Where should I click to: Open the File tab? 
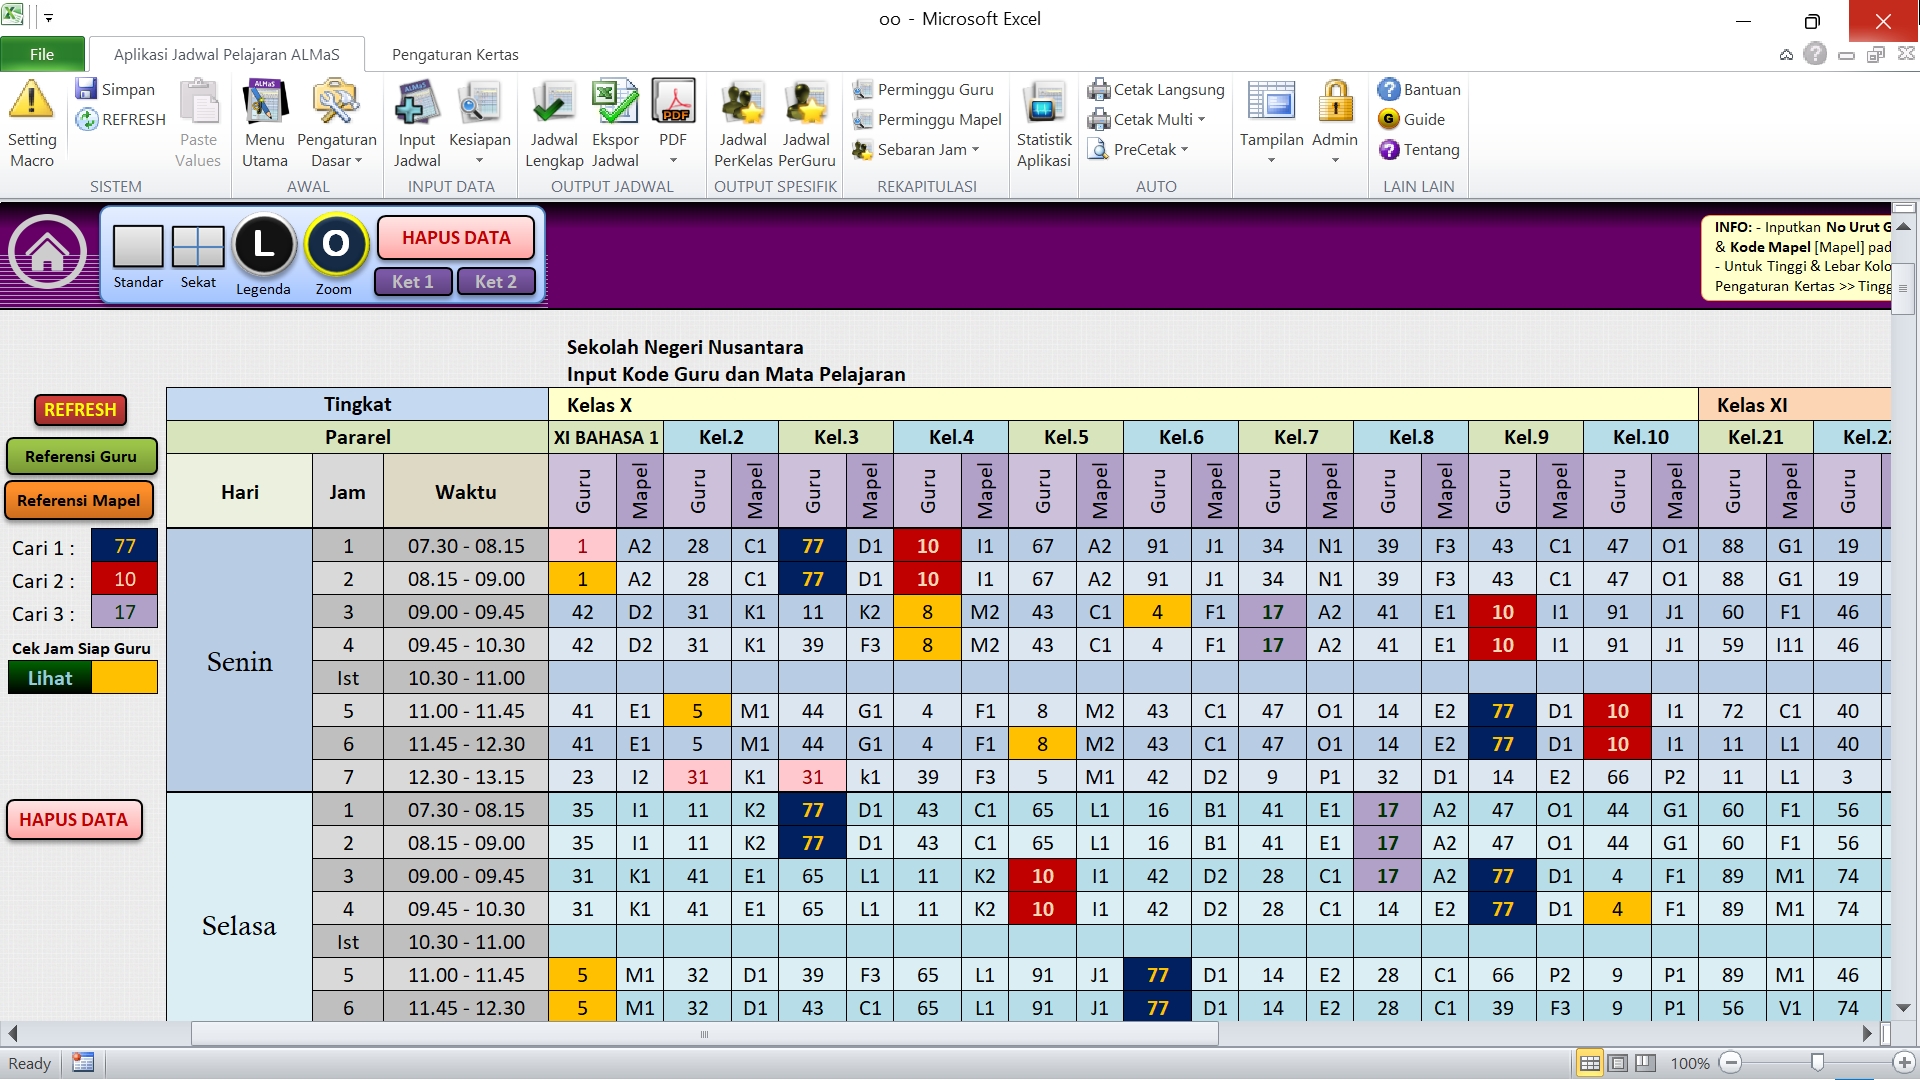click(42, 54)
